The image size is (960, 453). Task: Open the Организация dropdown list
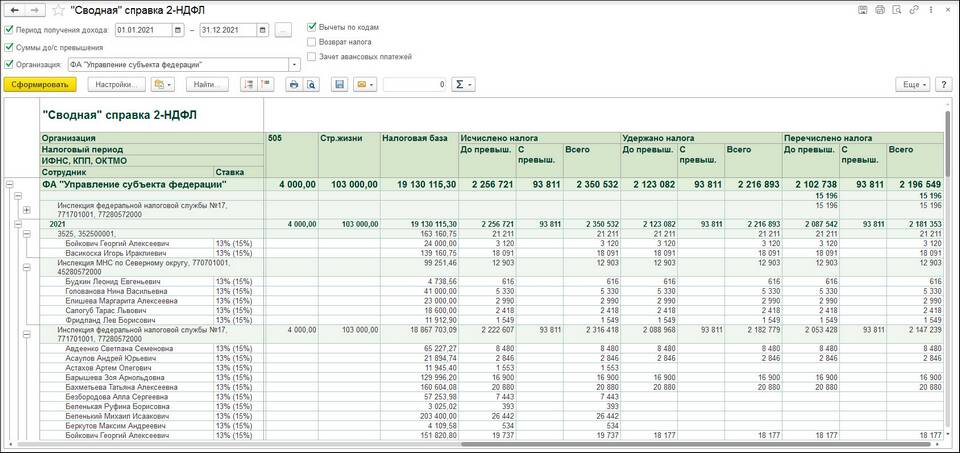(294, 64)
